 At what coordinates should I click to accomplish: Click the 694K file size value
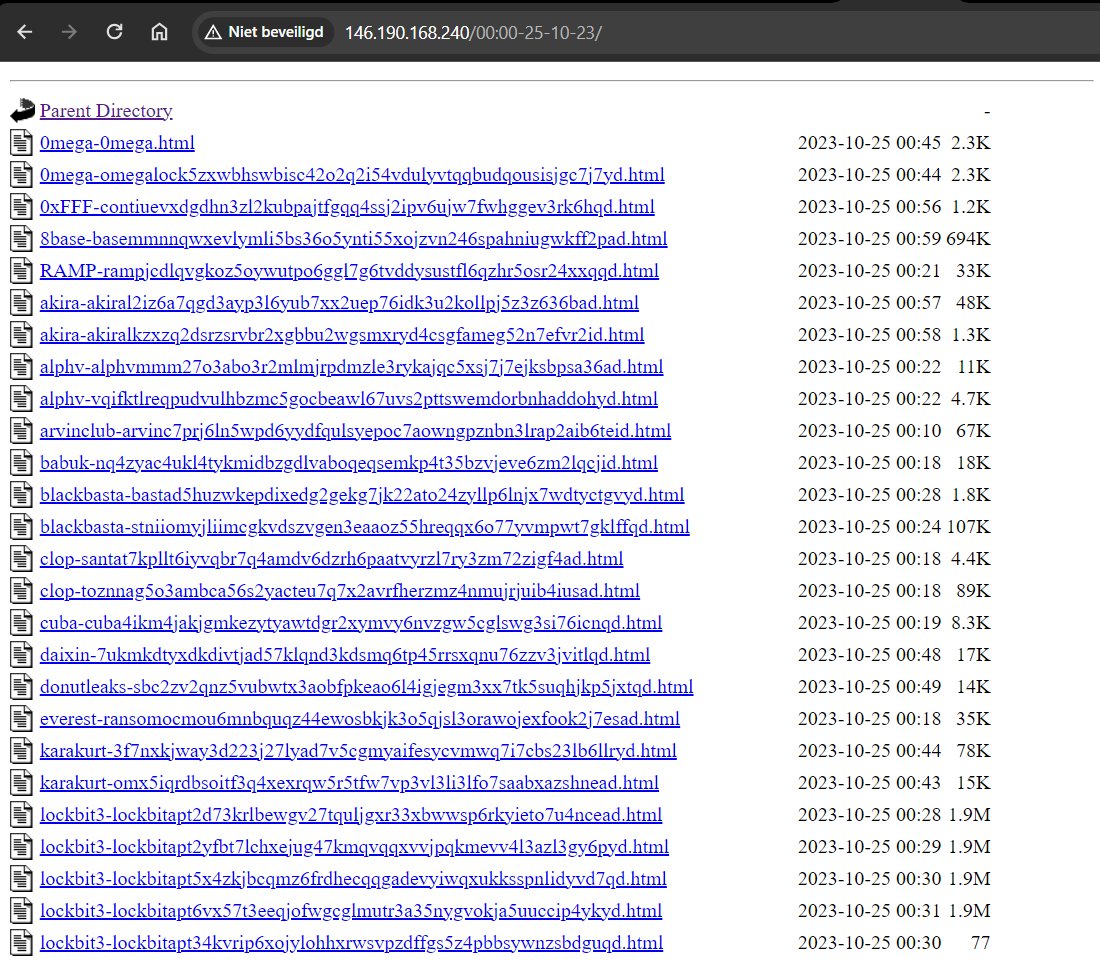(968, 239)
